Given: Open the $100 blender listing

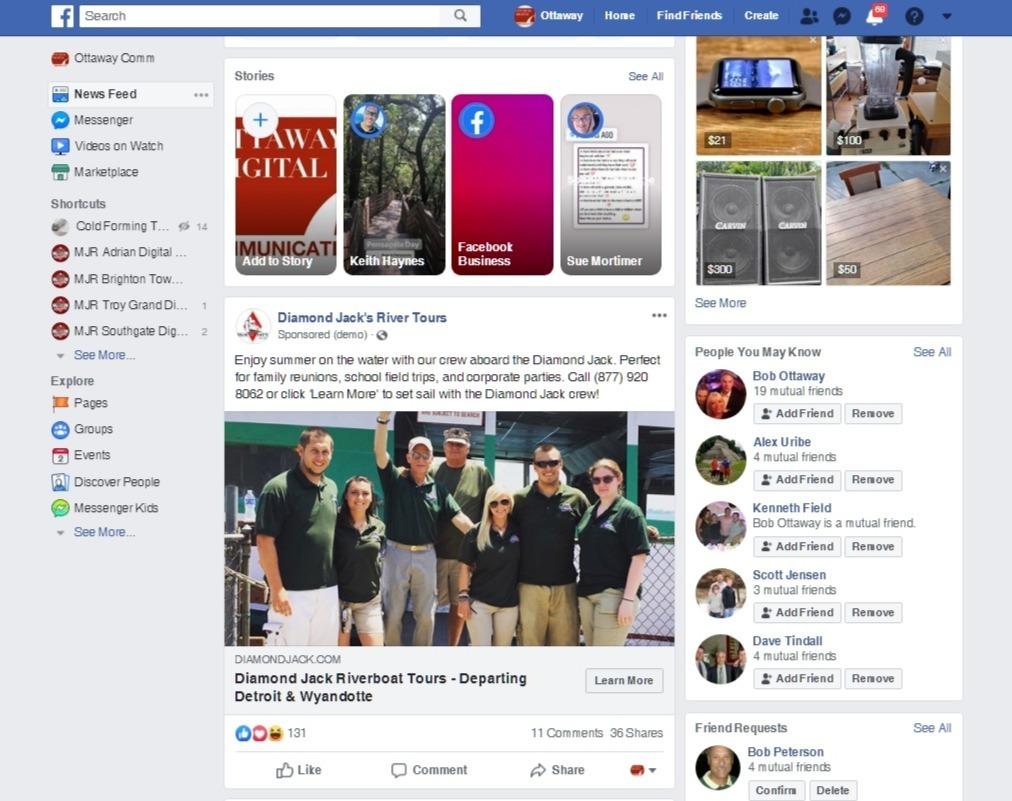Looking at the screenshot, I should click(888, 96).
